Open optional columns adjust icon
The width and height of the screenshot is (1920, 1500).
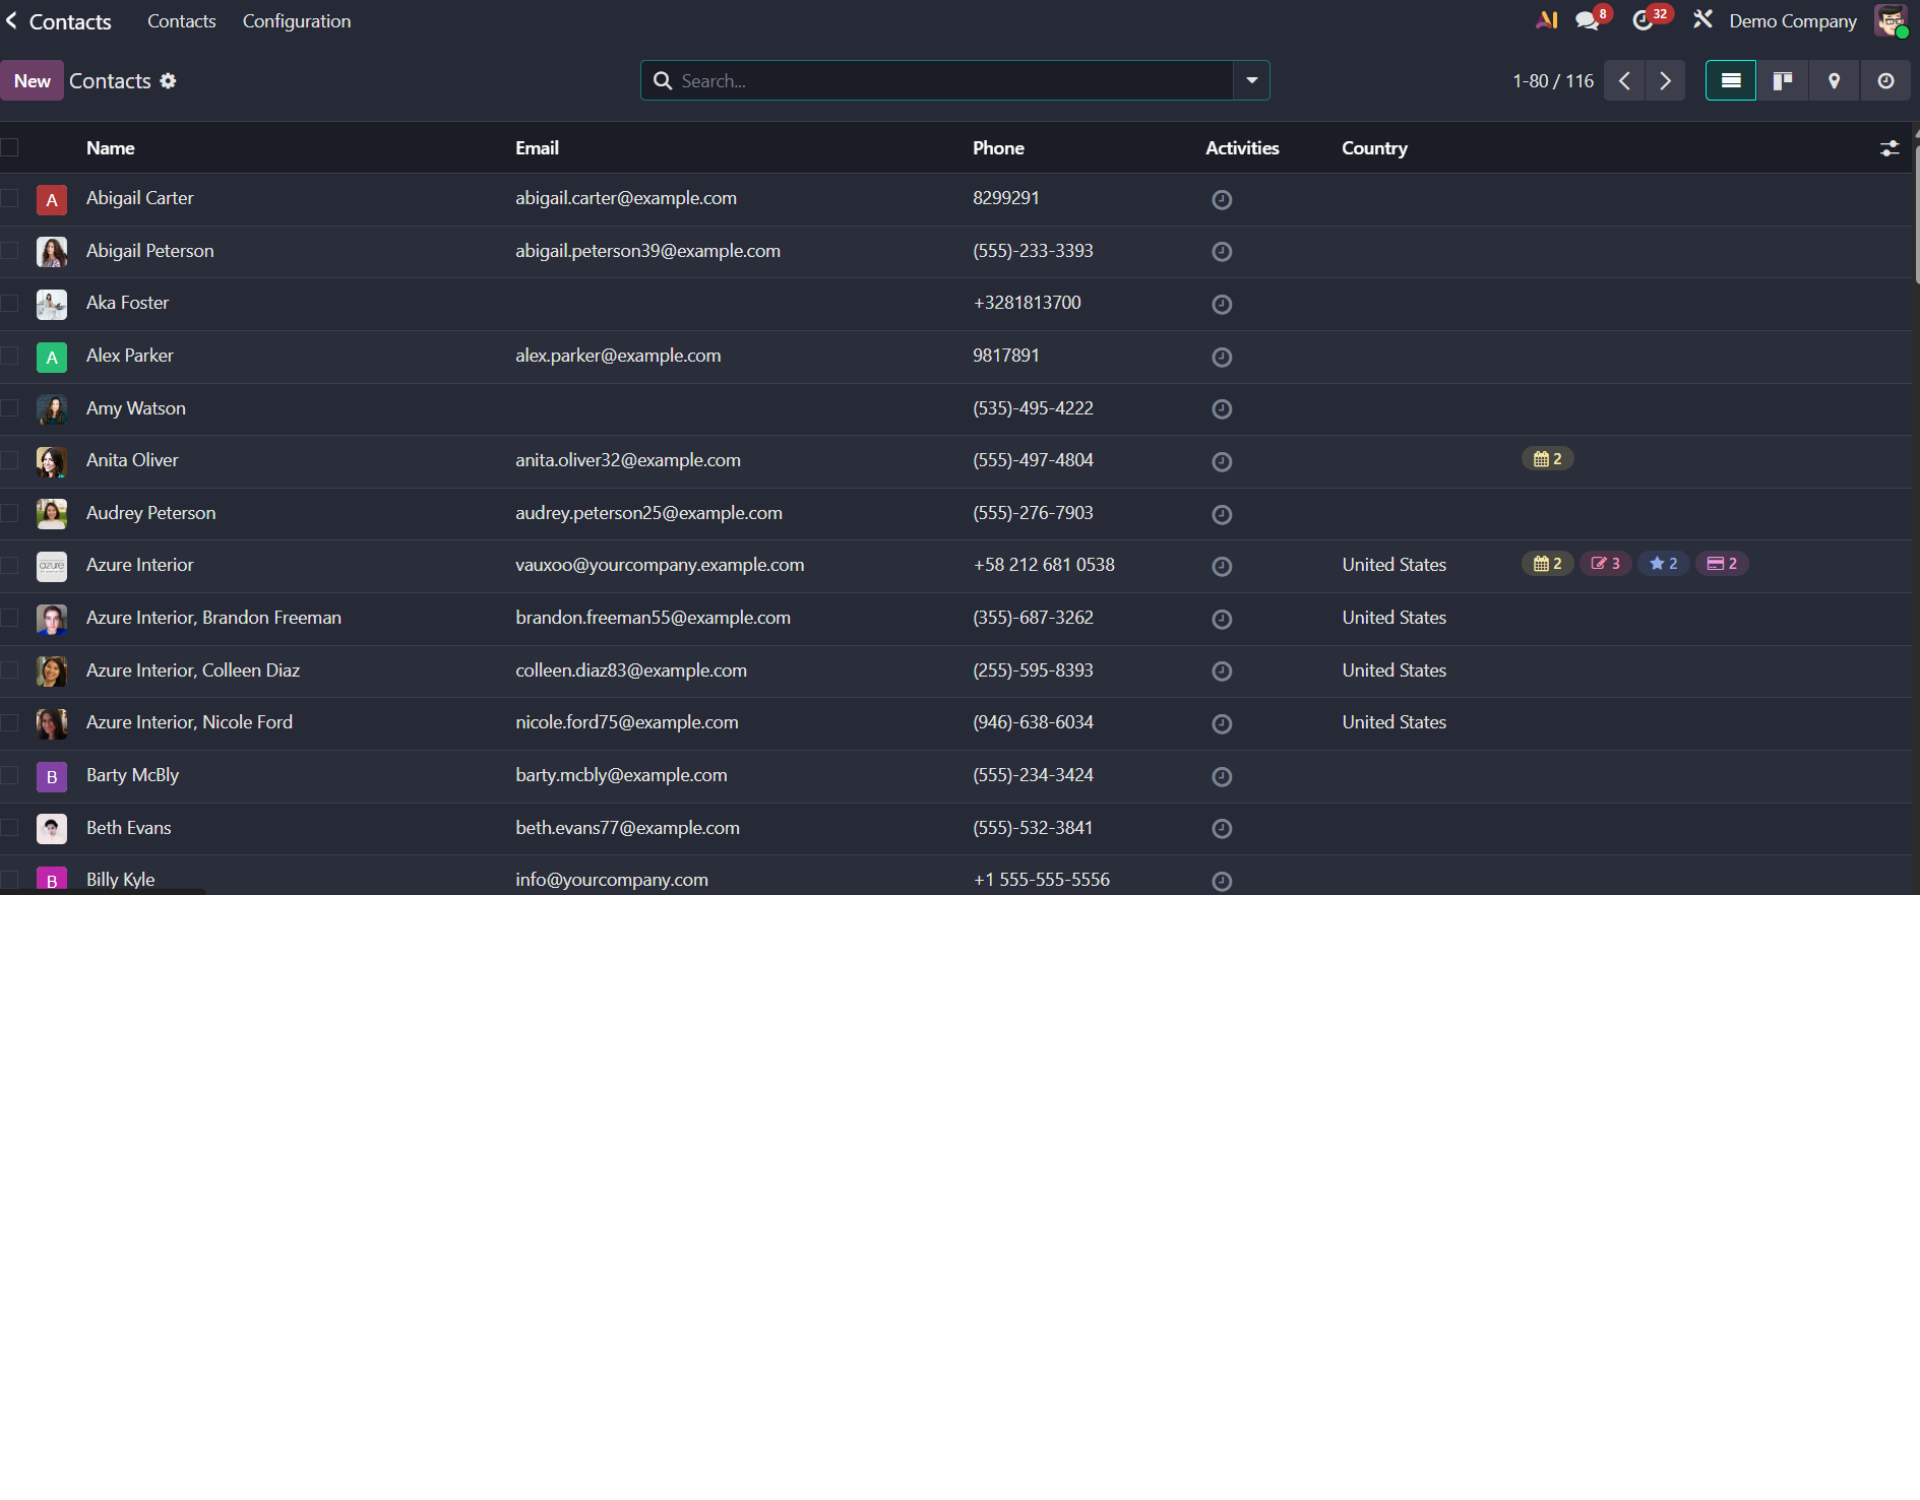point(1889,149)
